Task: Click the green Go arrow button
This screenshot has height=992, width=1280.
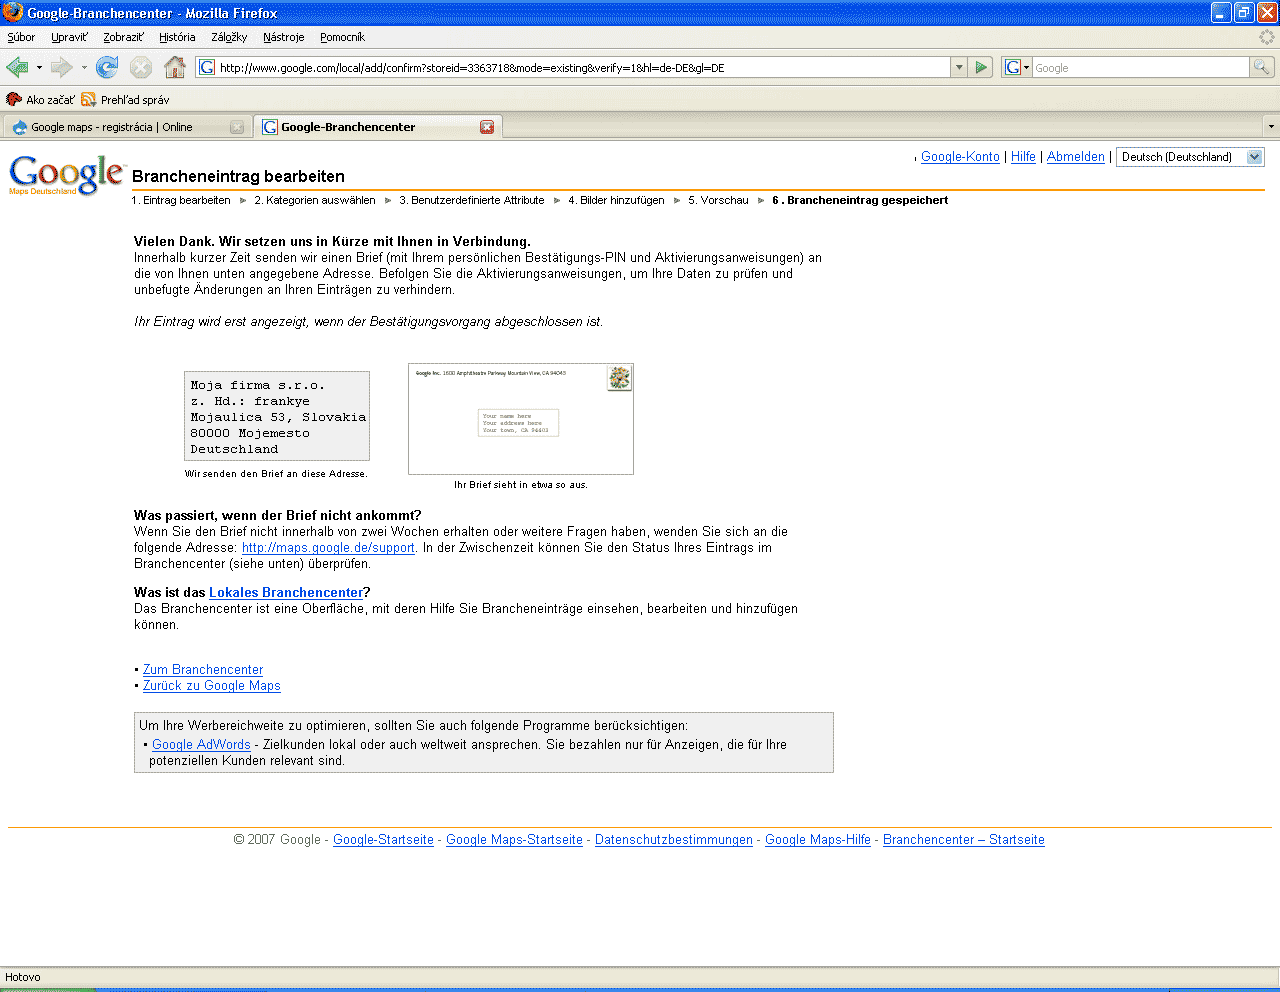Action: pyautogui.click(x=981, y=67)
